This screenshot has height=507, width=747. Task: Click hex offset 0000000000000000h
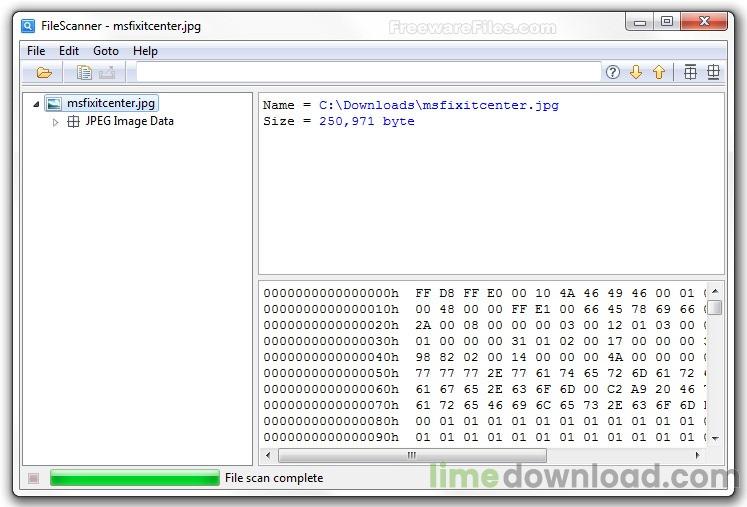(331, 293)
